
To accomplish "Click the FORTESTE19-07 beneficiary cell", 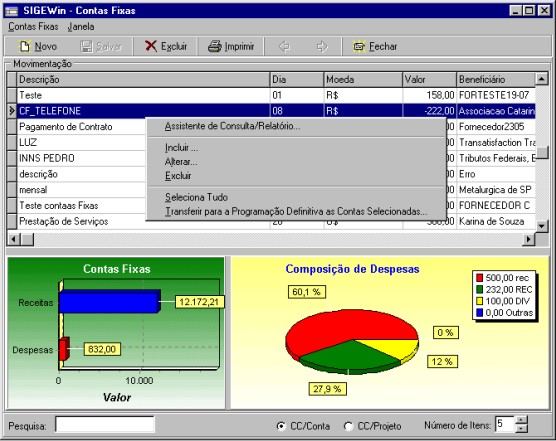I will [x=496, y=95].
